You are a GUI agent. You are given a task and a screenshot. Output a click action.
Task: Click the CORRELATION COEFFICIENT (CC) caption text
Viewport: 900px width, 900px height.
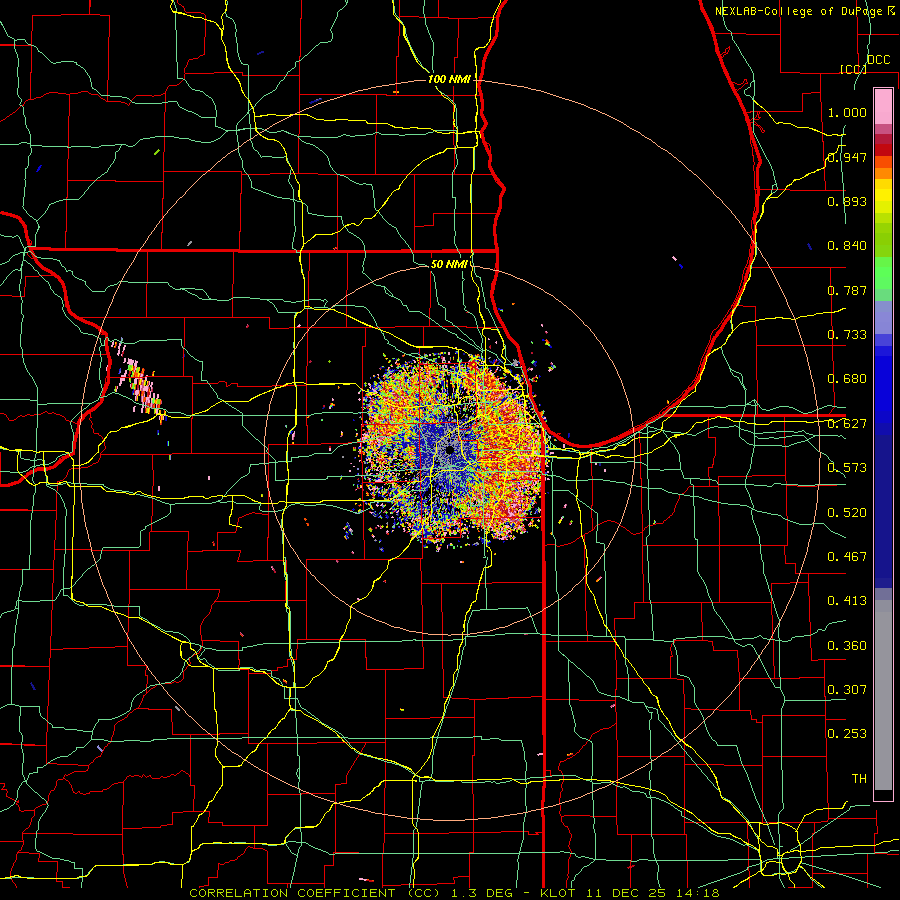(x=315, y=893)
